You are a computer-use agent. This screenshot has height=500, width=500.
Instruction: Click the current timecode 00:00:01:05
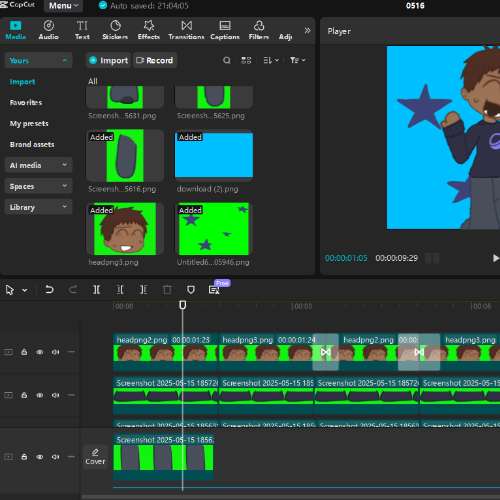pyautogui.click(x=346, y=258)
